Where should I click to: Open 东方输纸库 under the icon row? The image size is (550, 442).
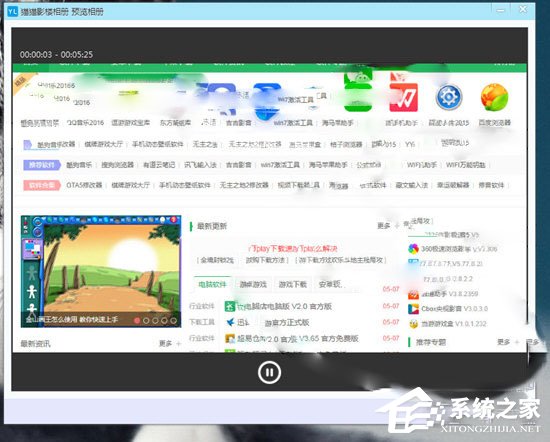175,123
